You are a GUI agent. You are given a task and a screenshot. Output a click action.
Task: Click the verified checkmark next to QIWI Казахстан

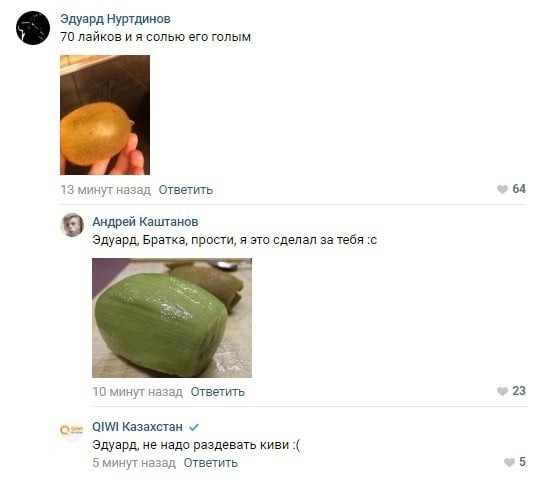tap(194, 427)
